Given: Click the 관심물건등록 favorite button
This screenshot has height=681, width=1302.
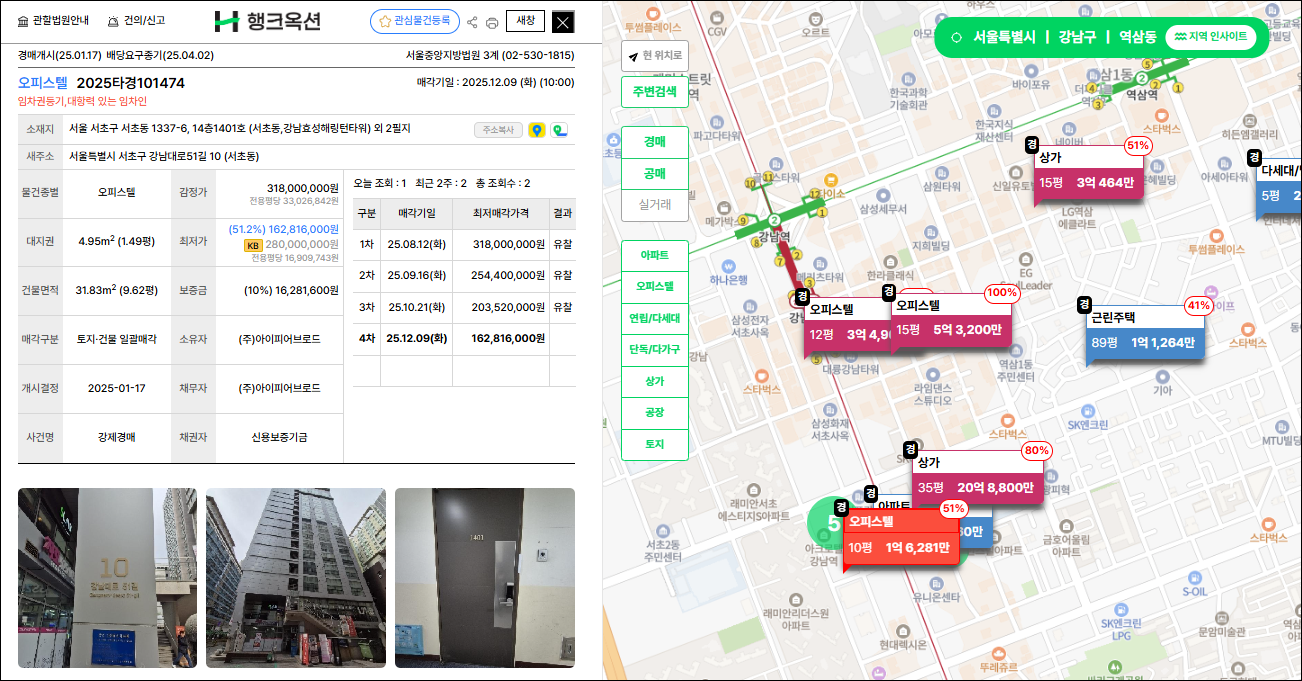Looking at the screenshot, I should click(x=414, y=21).
